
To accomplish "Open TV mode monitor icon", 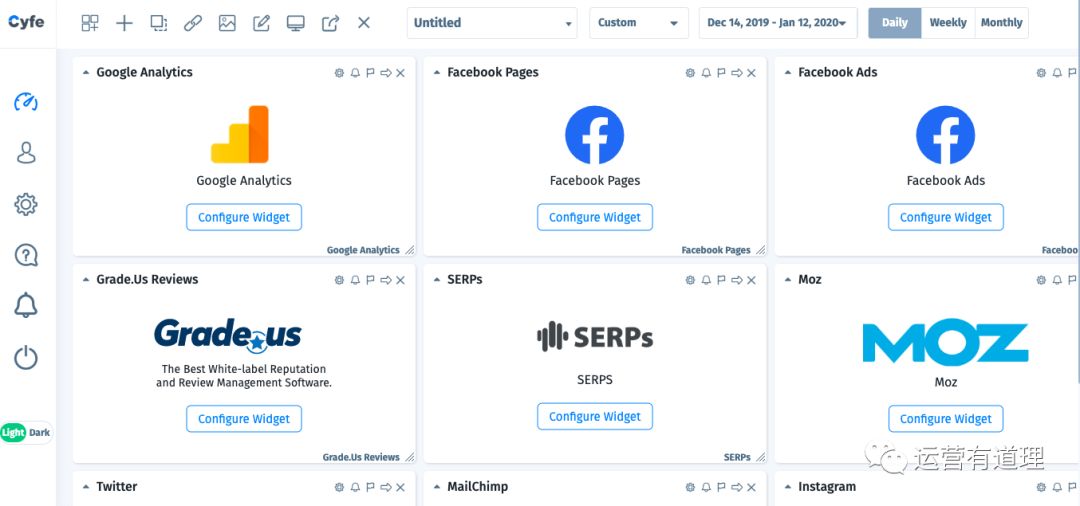I will pyautogui.click(x=295, y=23).
